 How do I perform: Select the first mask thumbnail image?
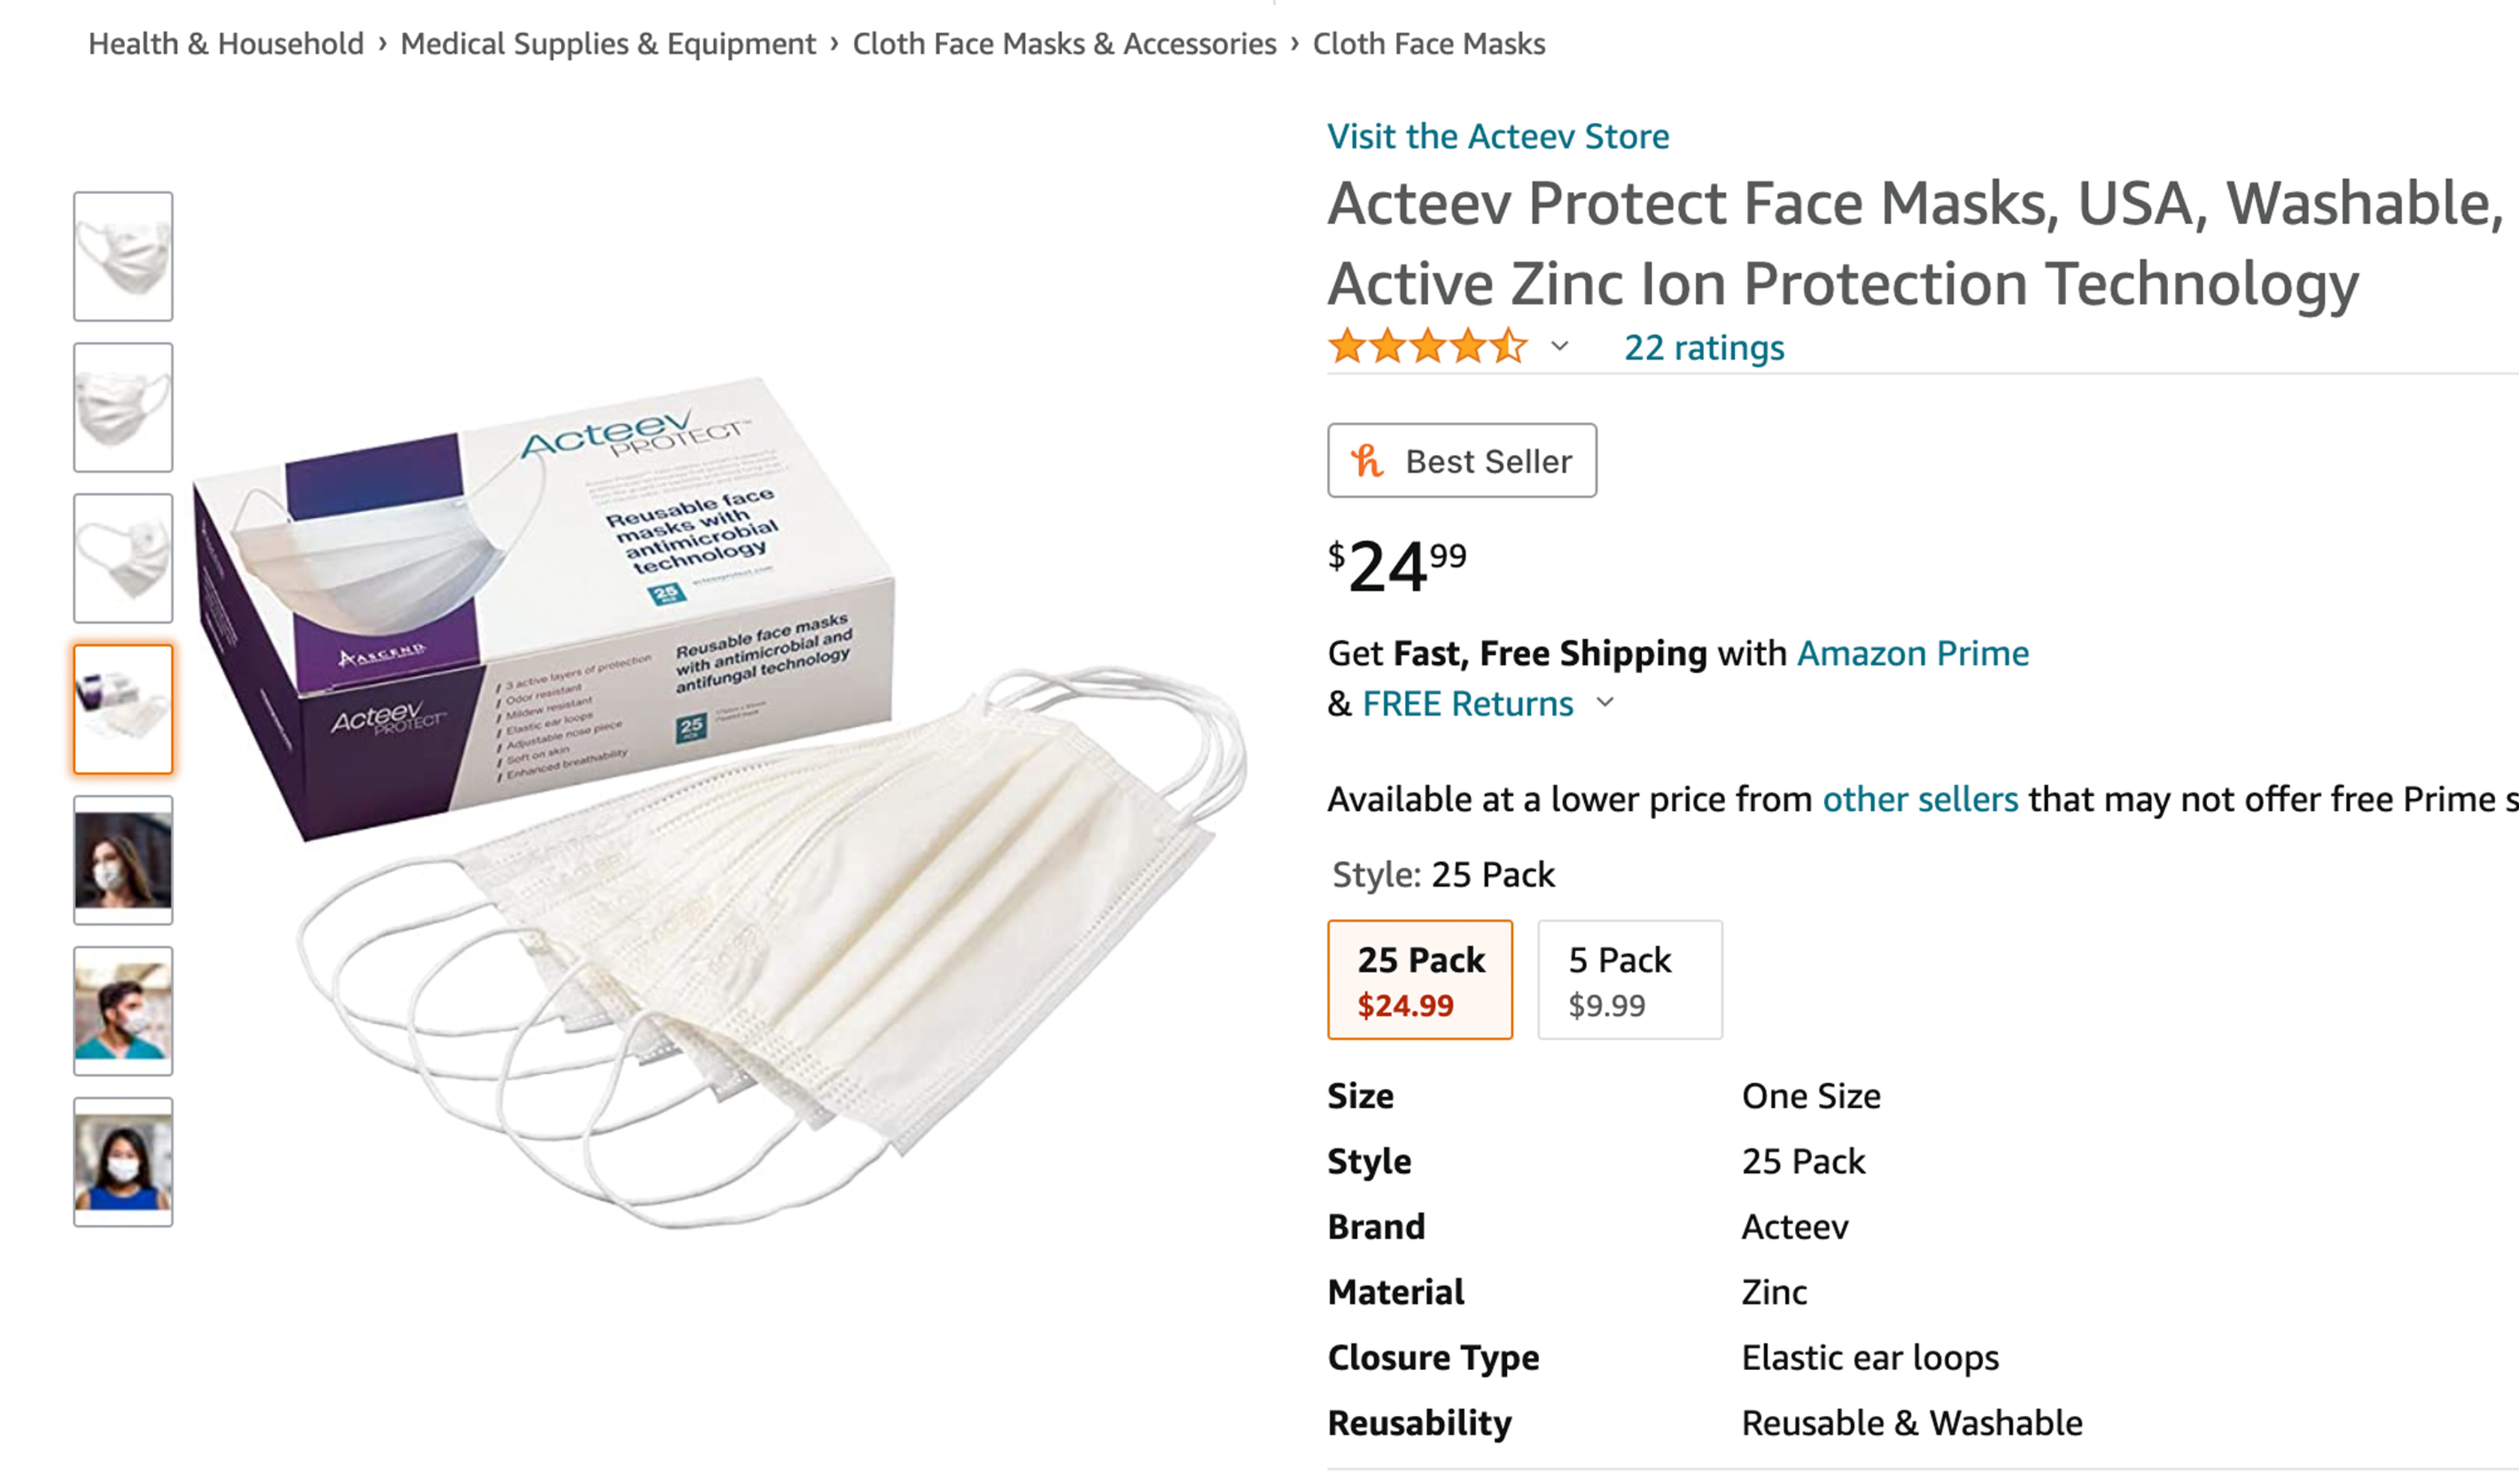(123, 256)
